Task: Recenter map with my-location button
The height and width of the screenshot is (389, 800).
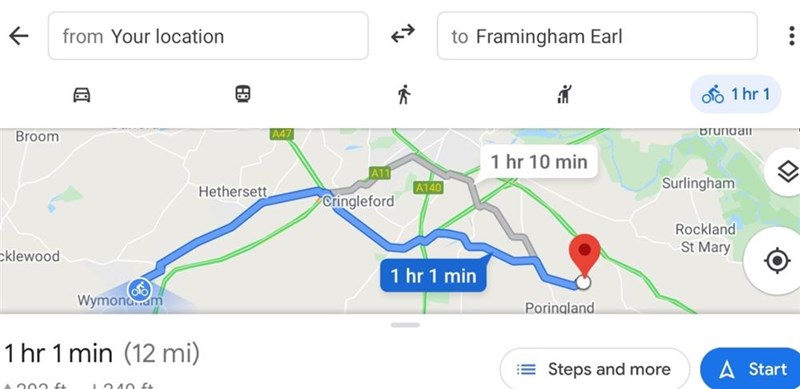Action: pos(777,261)
